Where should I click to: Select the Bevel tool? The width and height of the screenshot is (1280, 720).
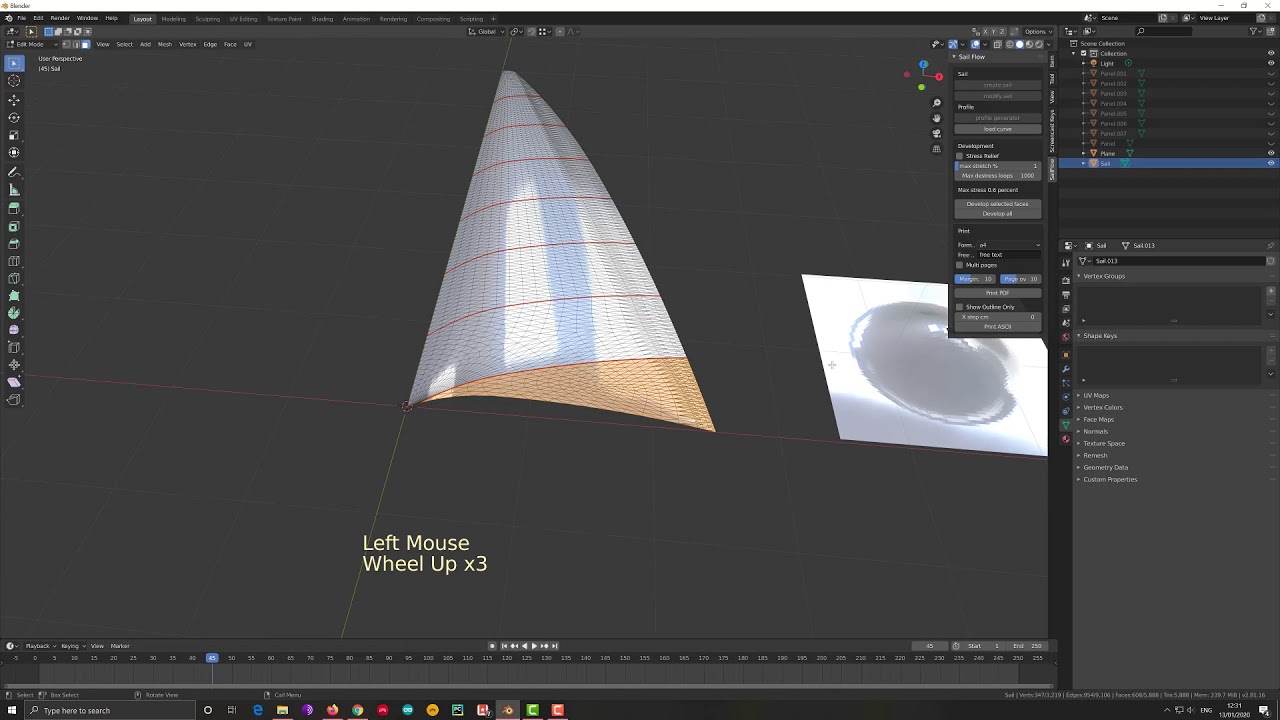14,243
